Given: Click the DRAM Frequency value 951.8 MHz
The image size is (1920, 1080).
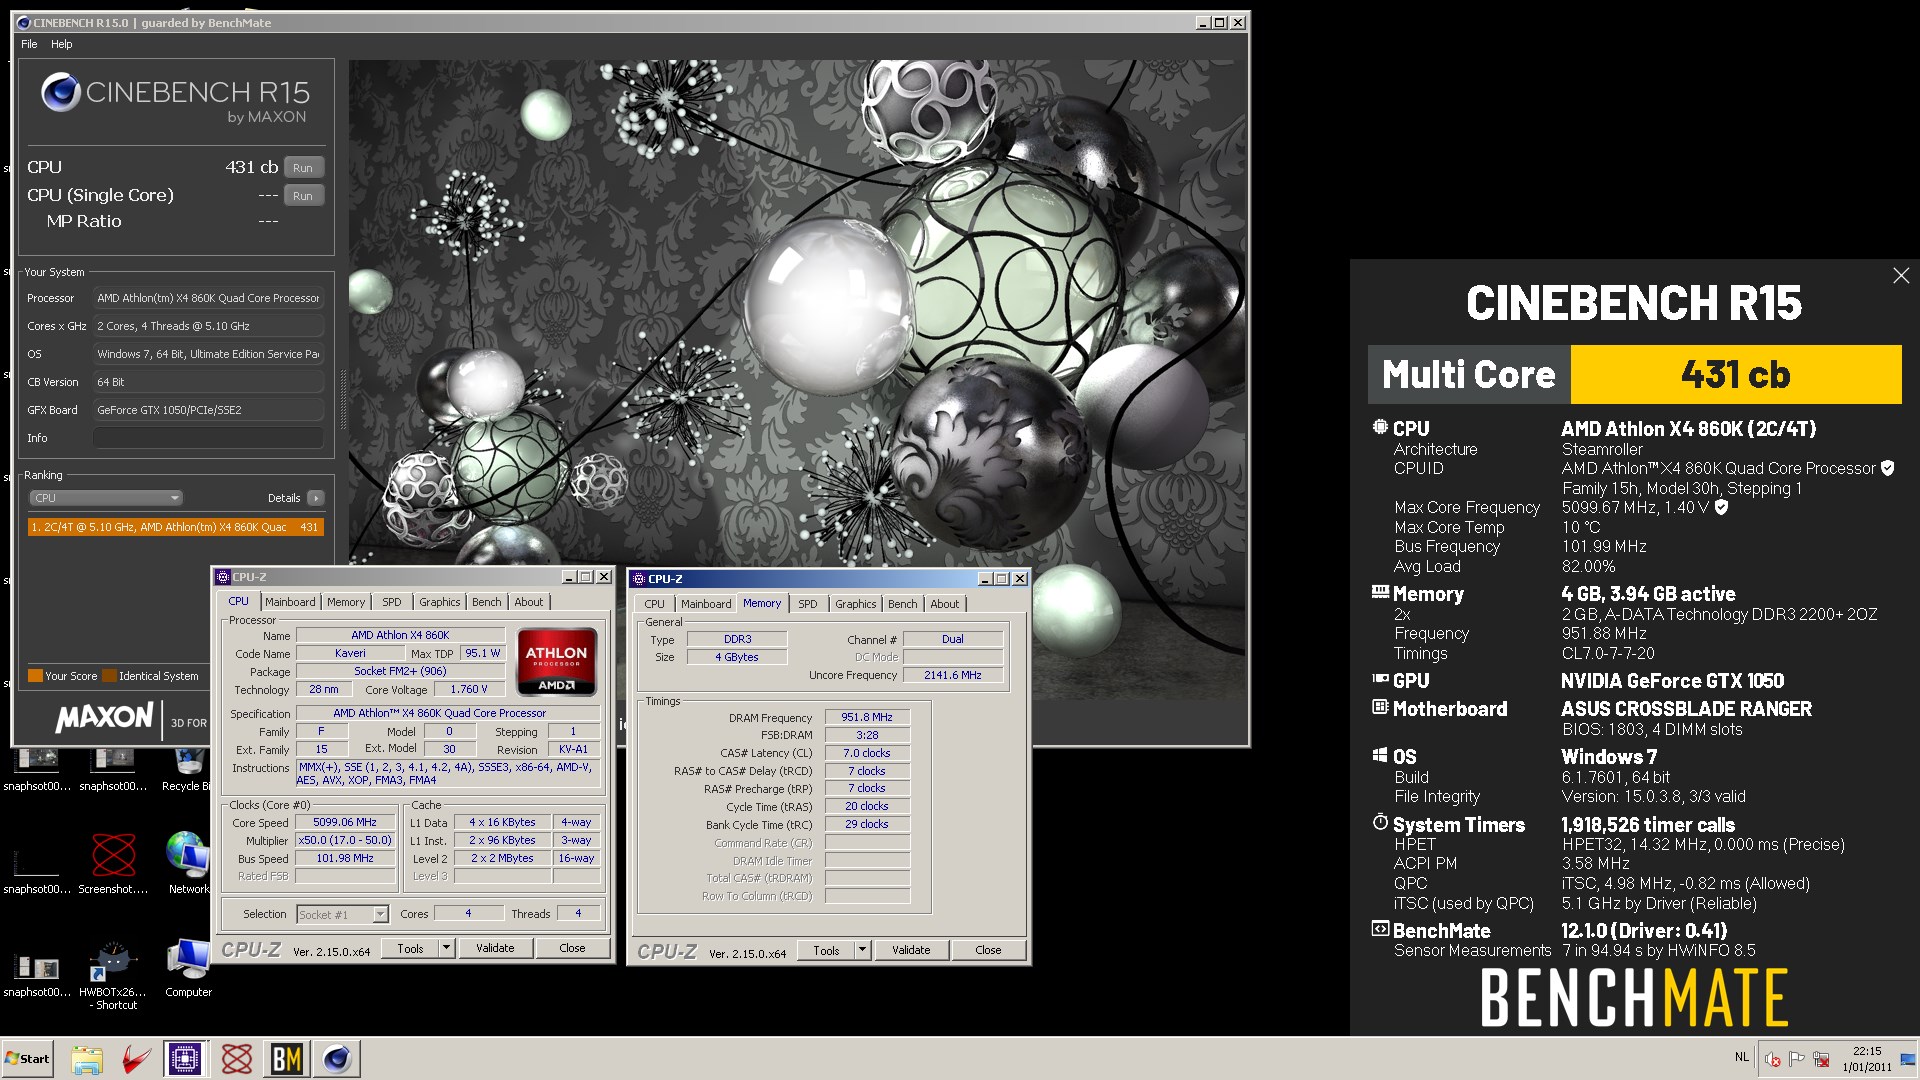Looking at the screenshot, I should click(867, 717).
